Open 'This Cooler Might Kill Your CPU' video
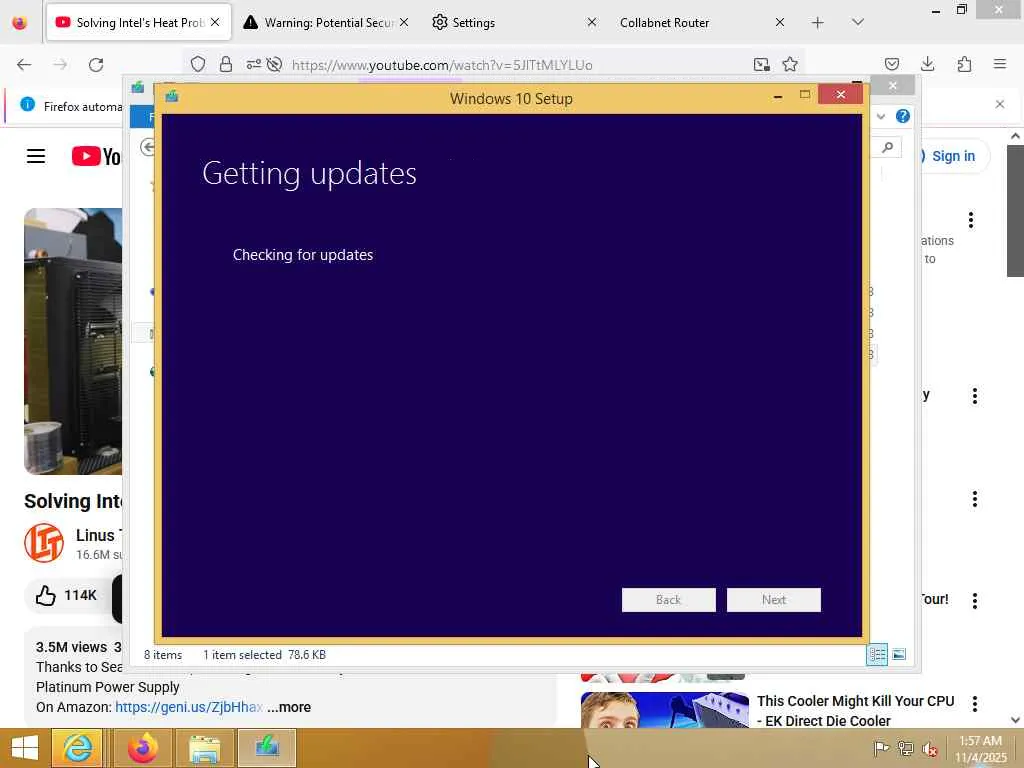Image resolution: width=1024 pixels, height=768 pixels. pos(856,711)
